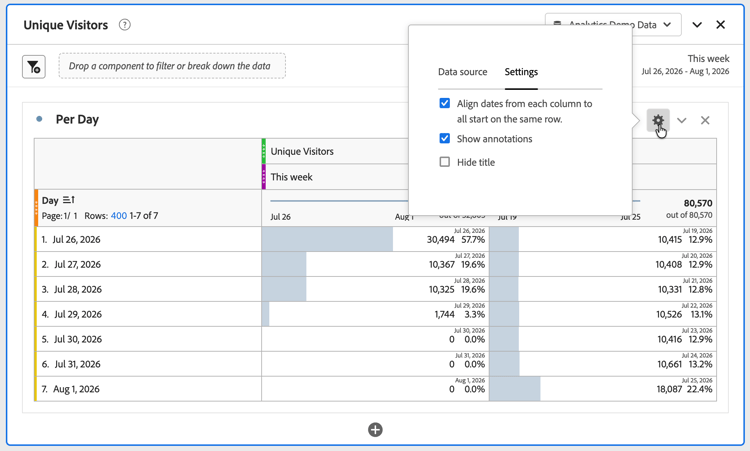Close the Unique Visitors panel

[x=720, y=25]
